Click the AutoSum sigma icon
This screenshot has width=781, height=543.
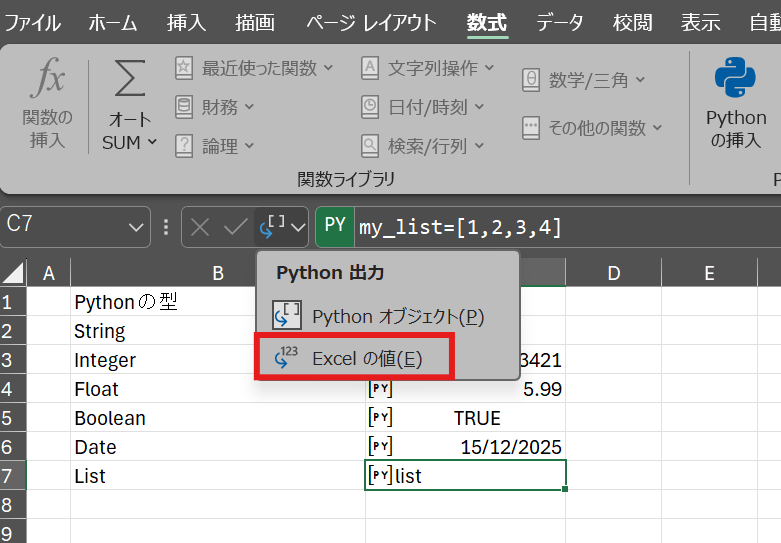130,78
